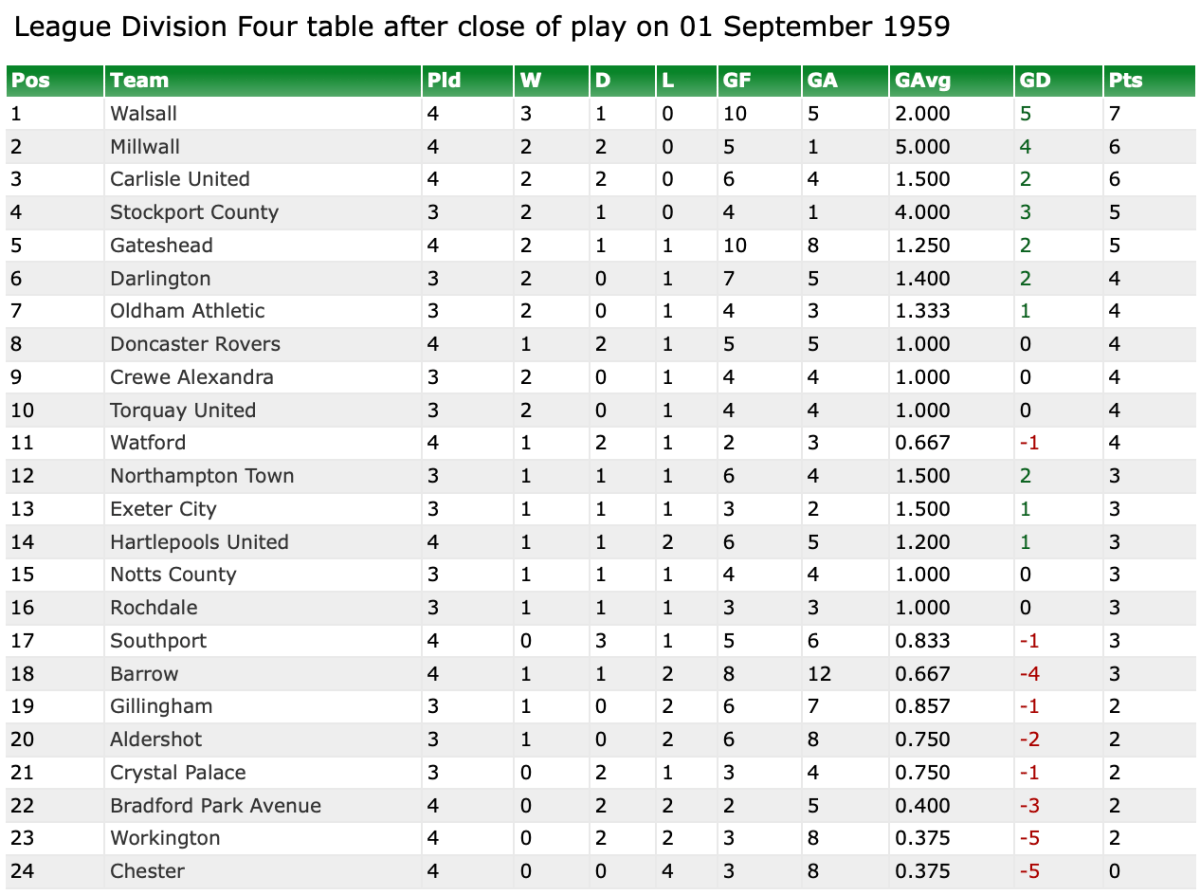
Task: Click the Team column header
Action: [x=139, y=81]
